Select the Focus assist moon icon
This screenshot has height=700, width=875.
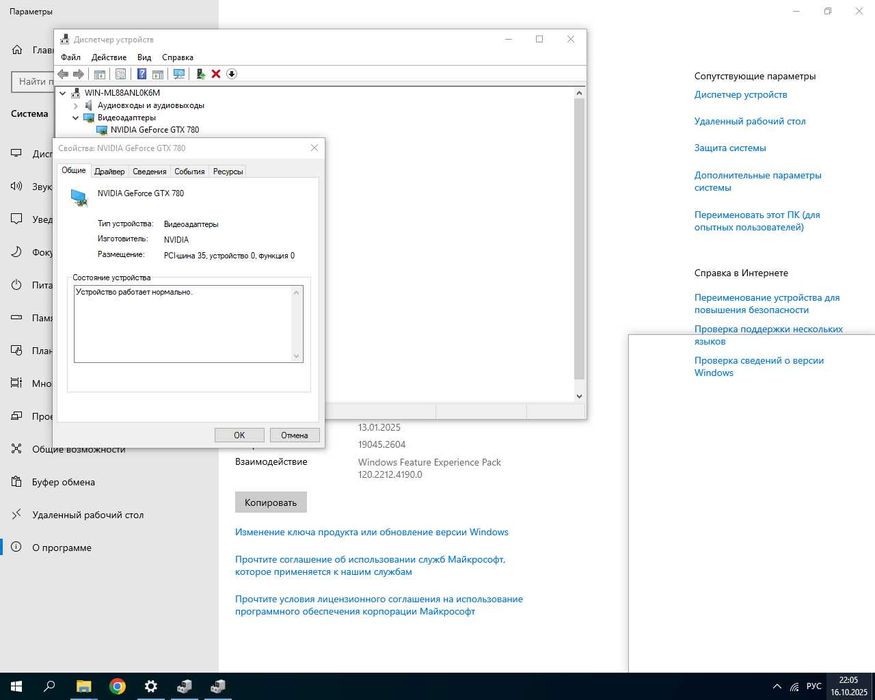coord(17,252)
